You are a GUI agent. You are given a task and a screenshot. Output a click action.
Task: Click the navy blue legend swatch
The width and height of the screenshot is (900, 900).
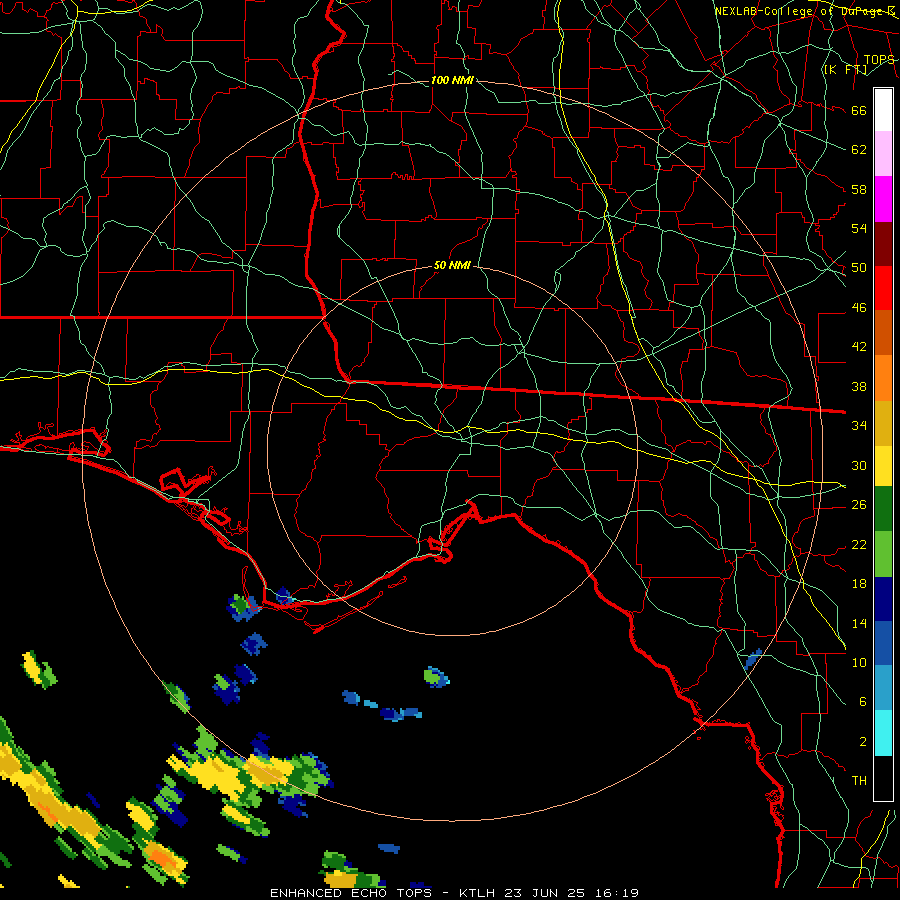pyautogui.click(x=883, y=599)
